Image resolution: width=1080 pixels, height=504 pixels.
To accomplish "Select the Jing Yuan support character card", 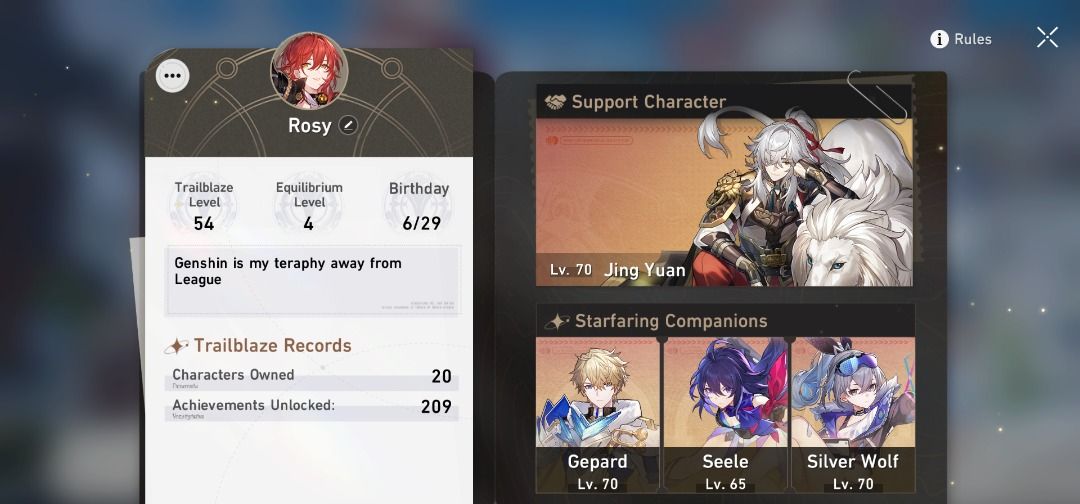I will tap(724, 202).
